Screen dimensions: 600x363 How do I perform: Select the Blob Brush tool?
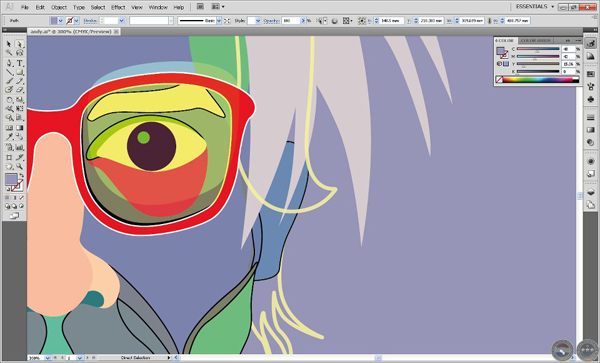point(9,90)
